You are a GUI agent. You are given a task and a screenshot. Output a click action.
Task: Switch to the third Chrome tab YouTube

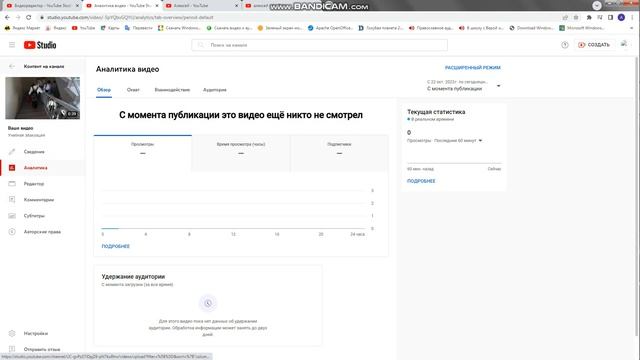(202, 6)
